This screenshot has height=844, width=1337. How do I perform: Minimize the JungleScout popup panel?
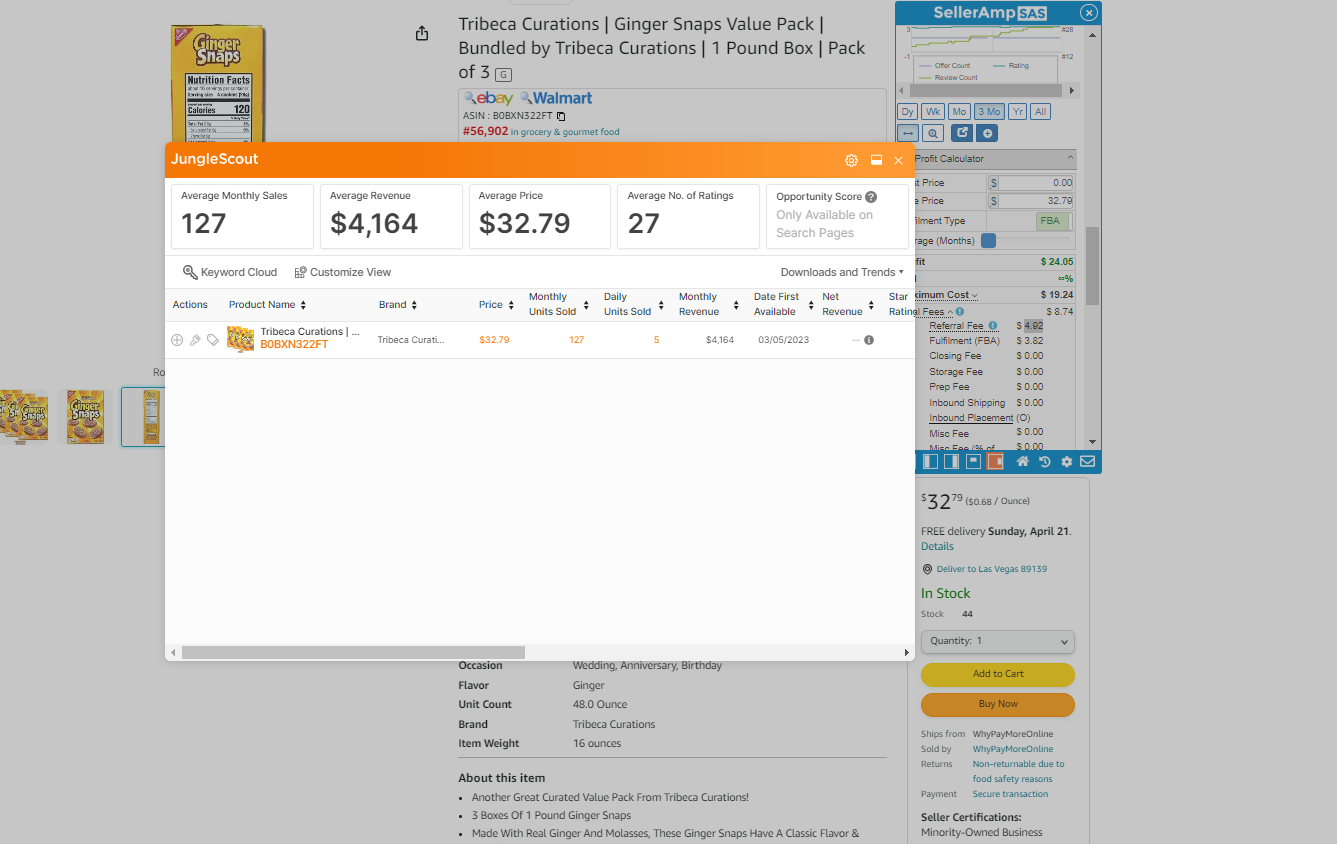click(x=876, y=160)
